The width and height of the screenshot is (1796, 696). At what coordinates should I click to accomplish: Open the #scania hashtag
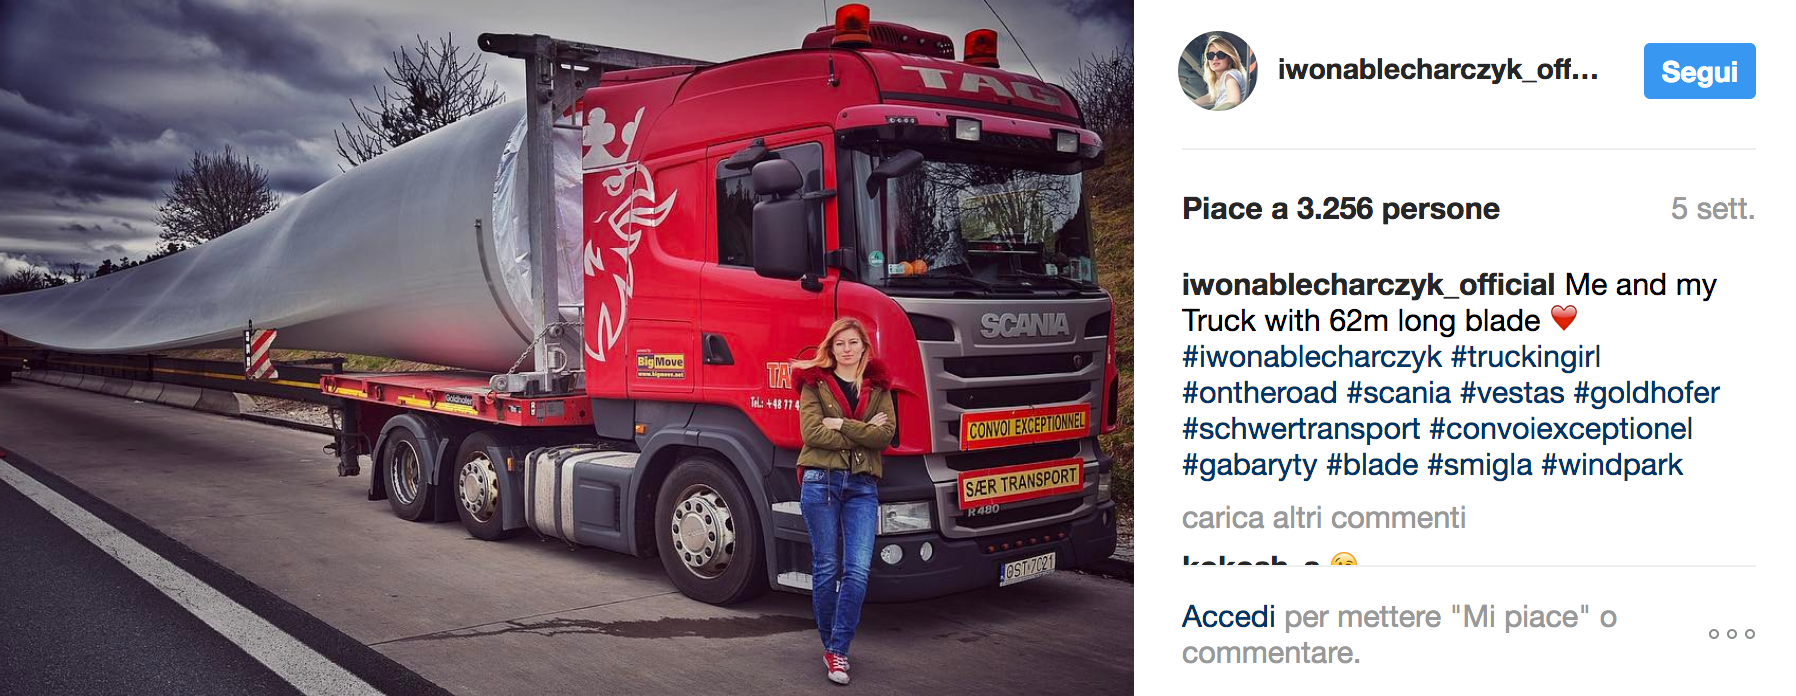[1398, 393]
